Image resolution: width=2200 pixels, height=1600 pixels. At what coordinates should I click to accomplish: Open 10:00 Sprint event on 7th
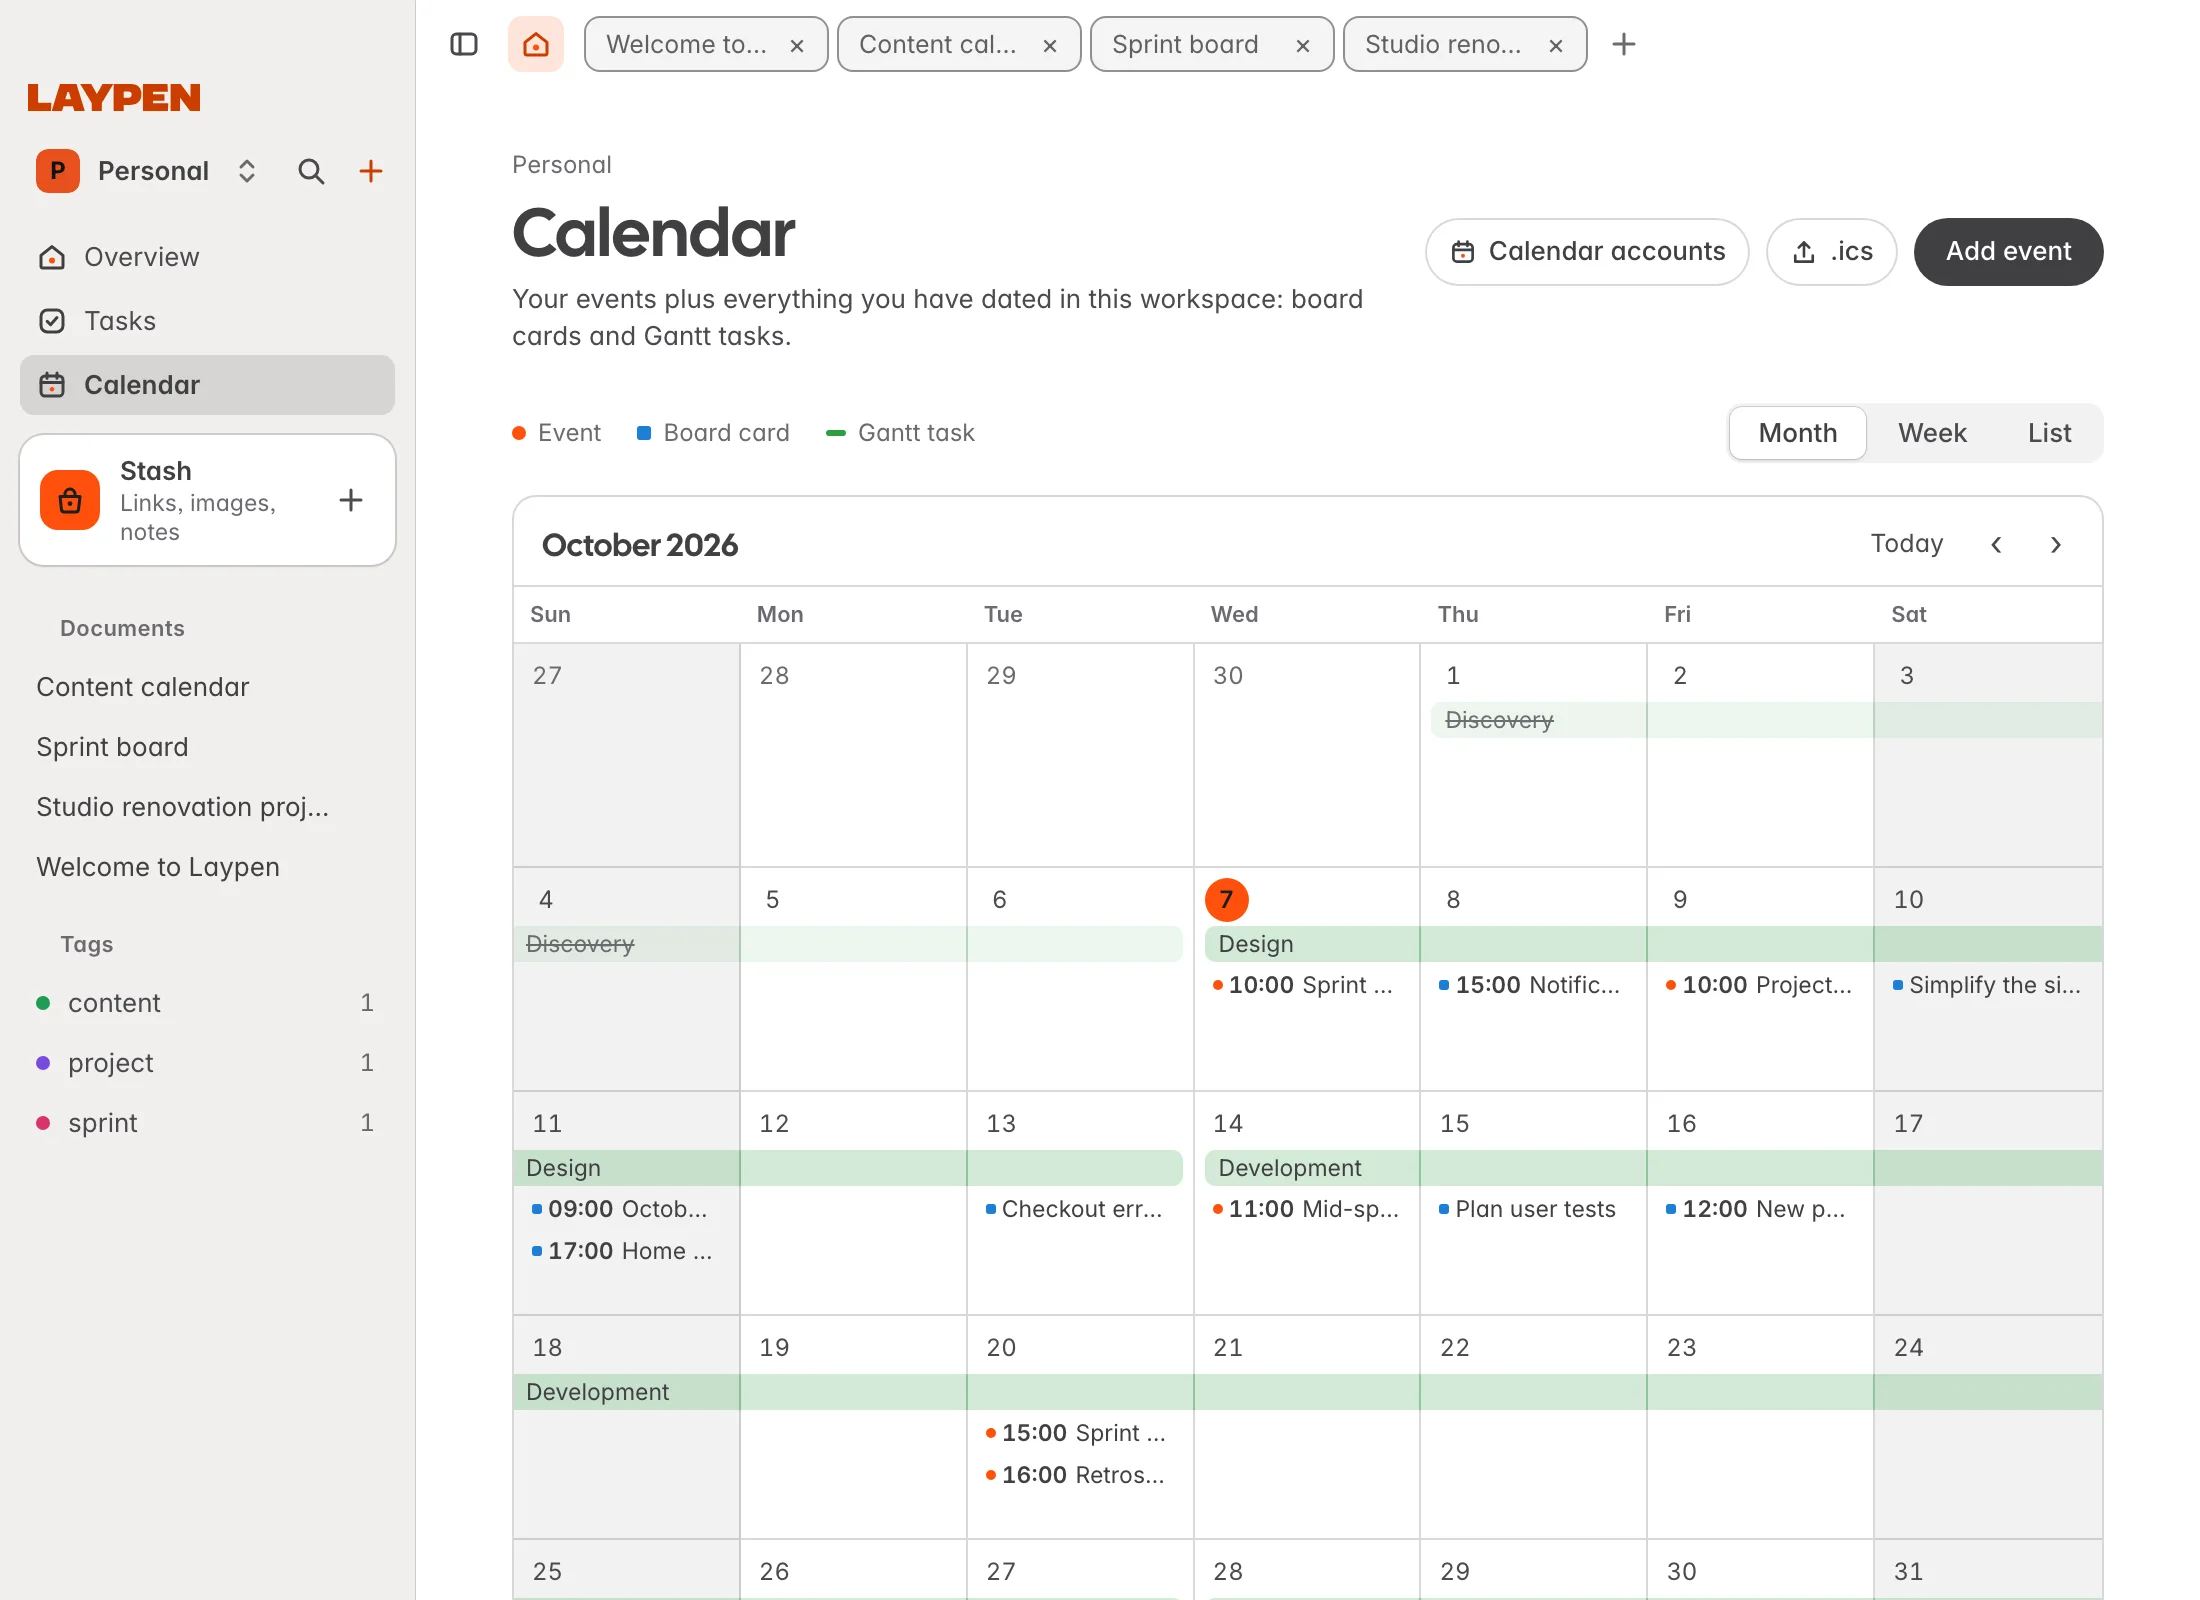1304,985
